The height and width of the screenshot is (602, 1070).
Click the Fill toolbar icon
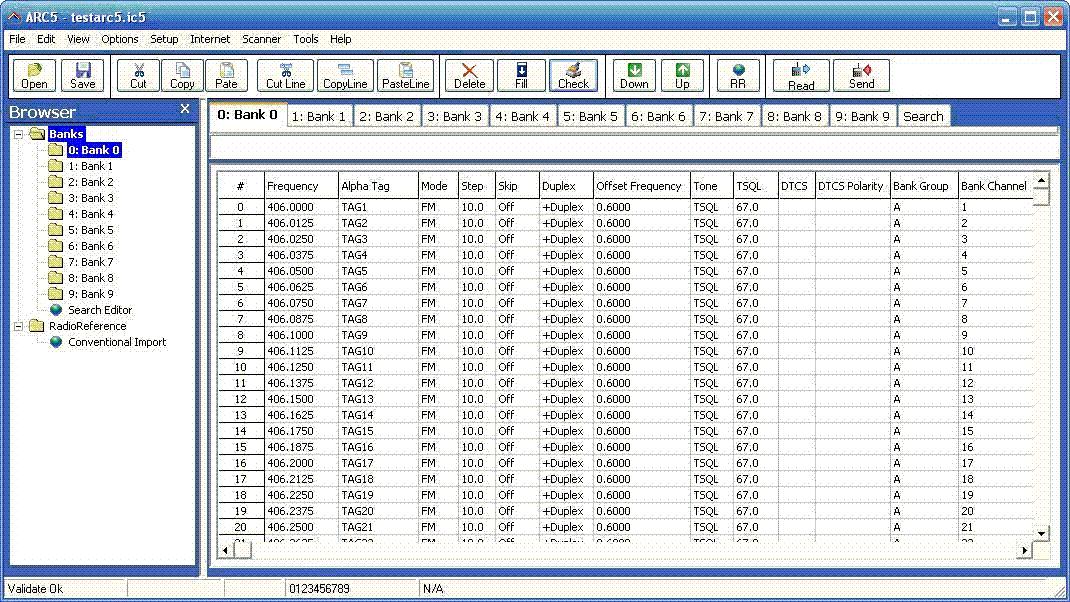point(521,75)
